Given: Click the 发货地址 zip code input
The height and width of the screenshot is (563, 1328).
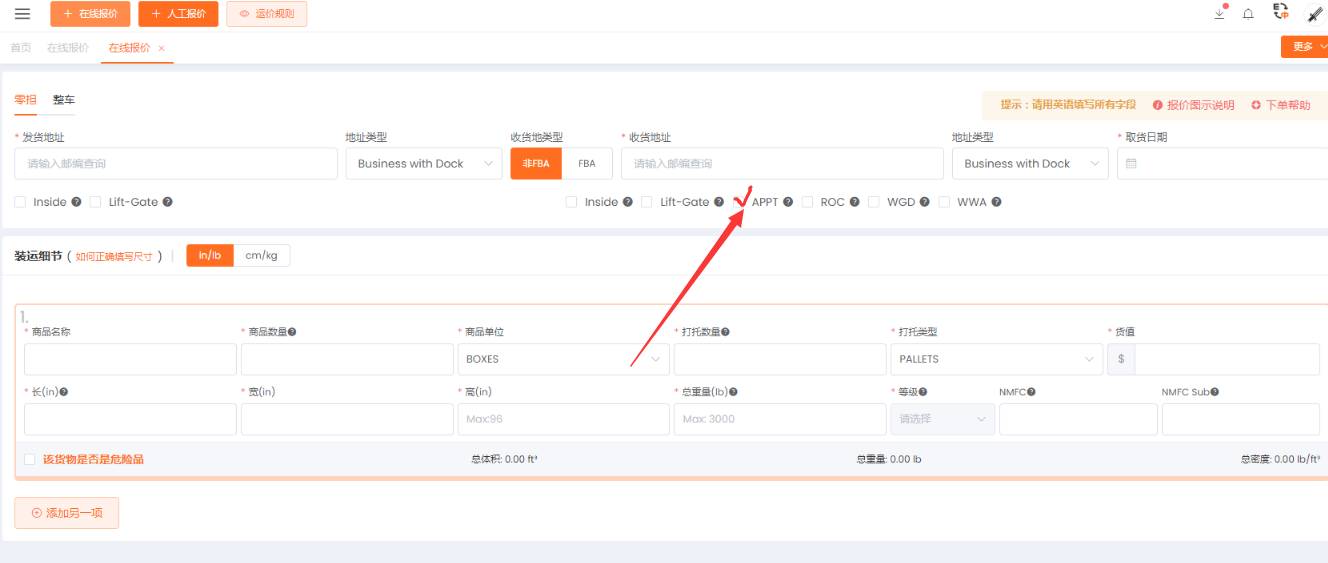Looking at the screenshot, I should point(175,164).
